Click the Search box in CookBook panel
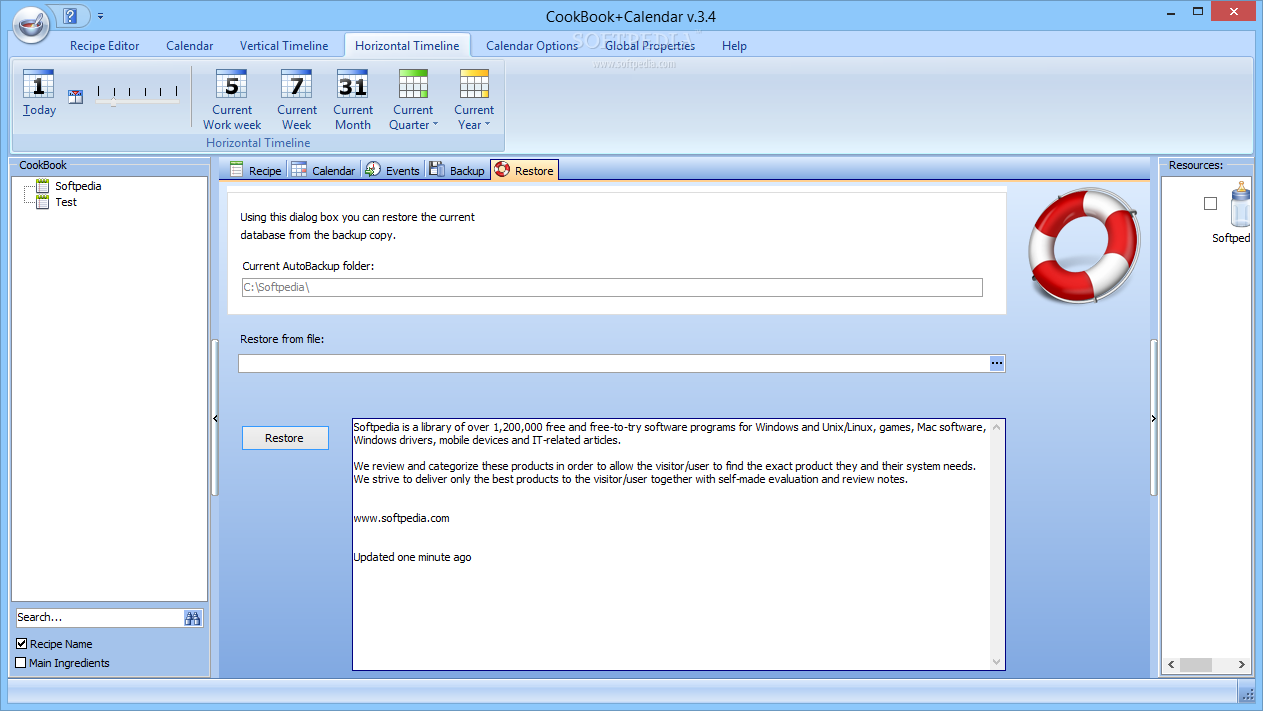 tap(99, 618)
